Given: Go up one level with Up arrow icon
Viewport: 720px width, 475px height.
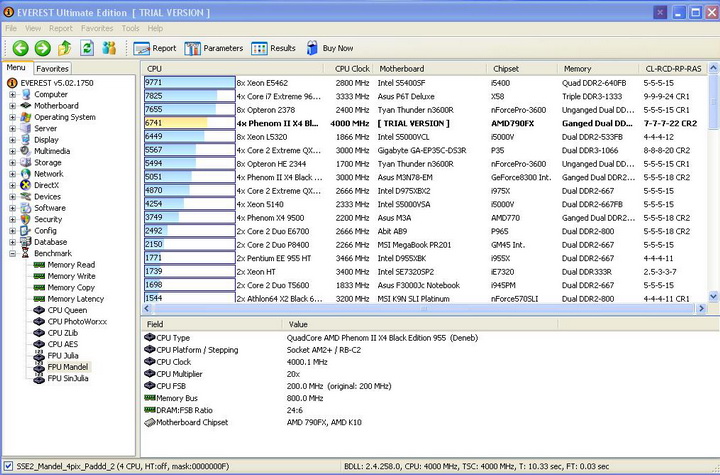Looking at the screenshot, I should pyautogui.click(x=65, y=48).
